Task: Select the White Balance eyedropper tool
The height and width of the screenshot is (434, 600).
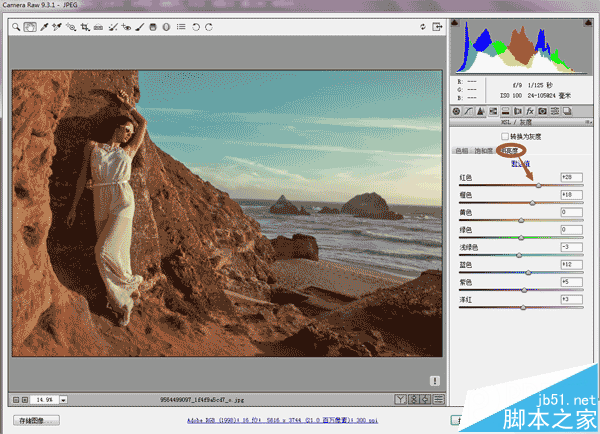Action: point(44,27)
